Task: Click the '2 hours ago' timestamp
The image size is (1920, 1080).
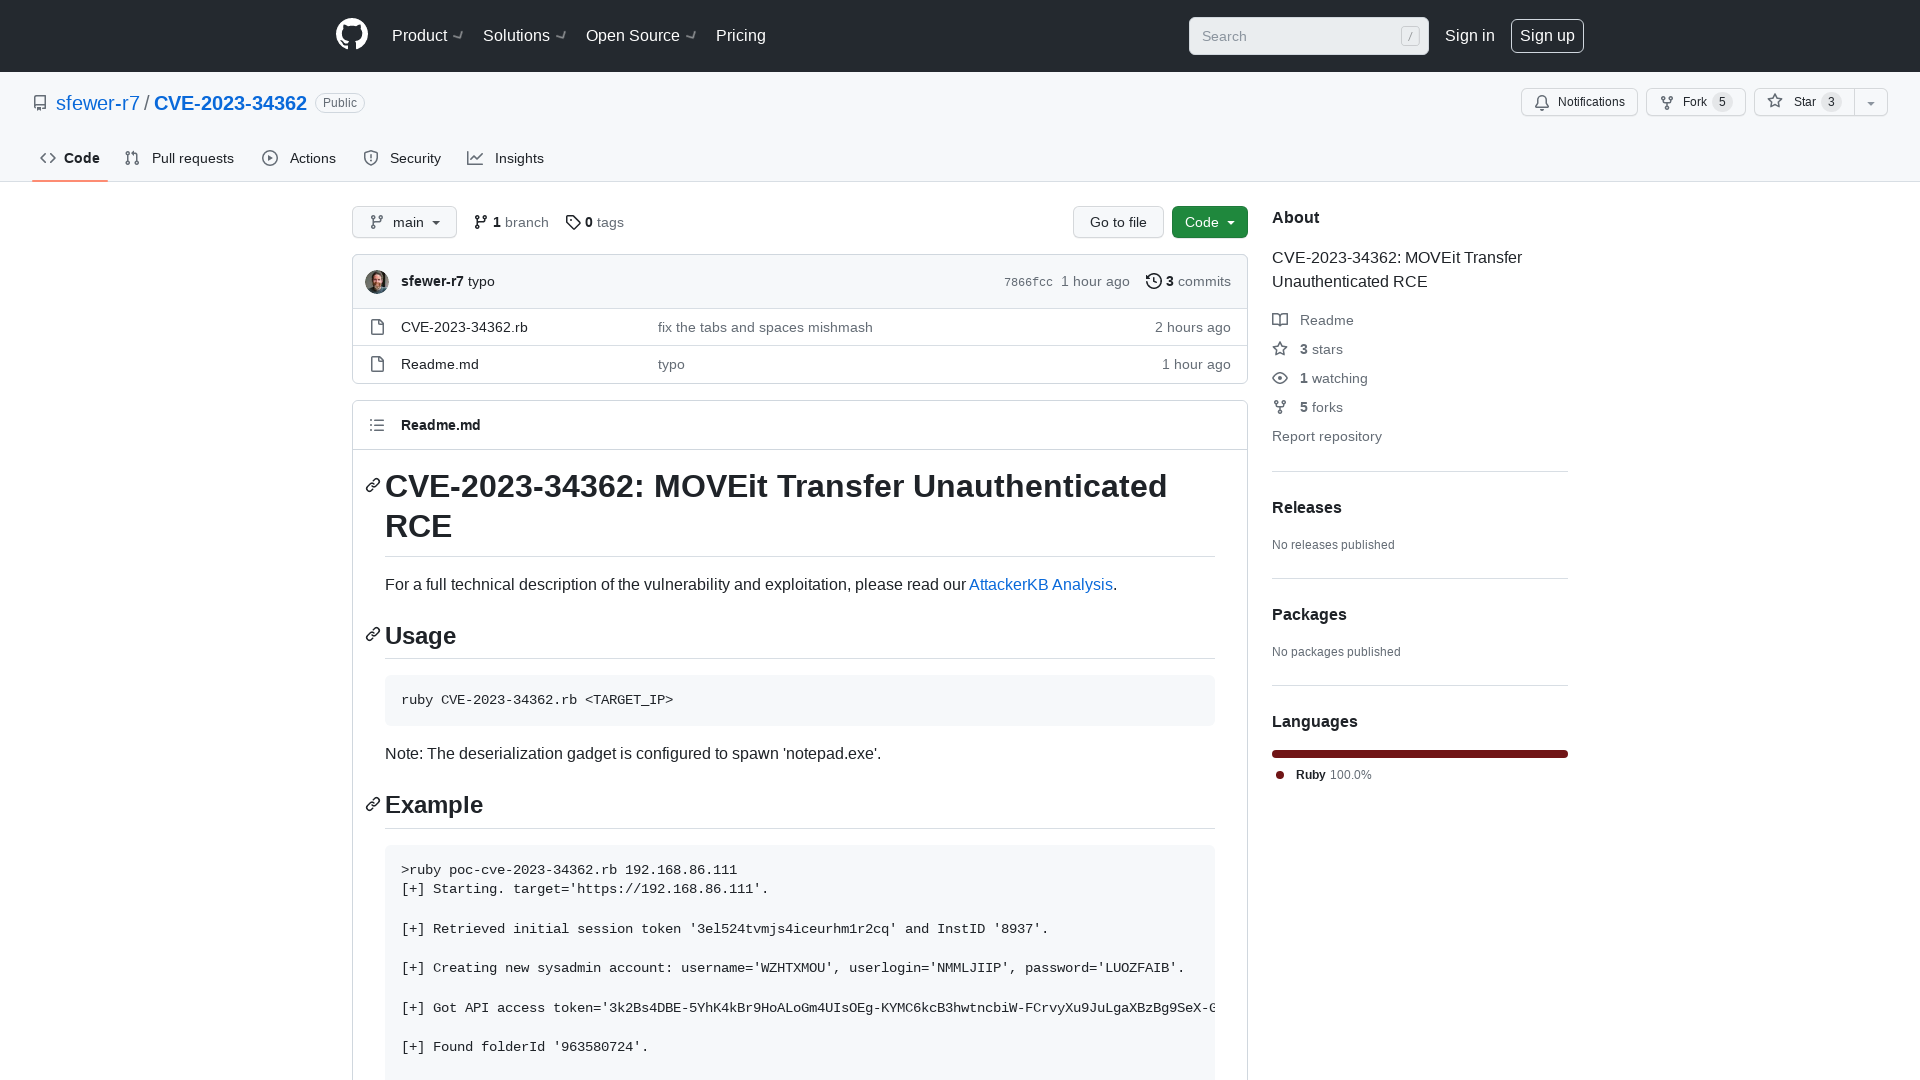Action: point(1193,327)
